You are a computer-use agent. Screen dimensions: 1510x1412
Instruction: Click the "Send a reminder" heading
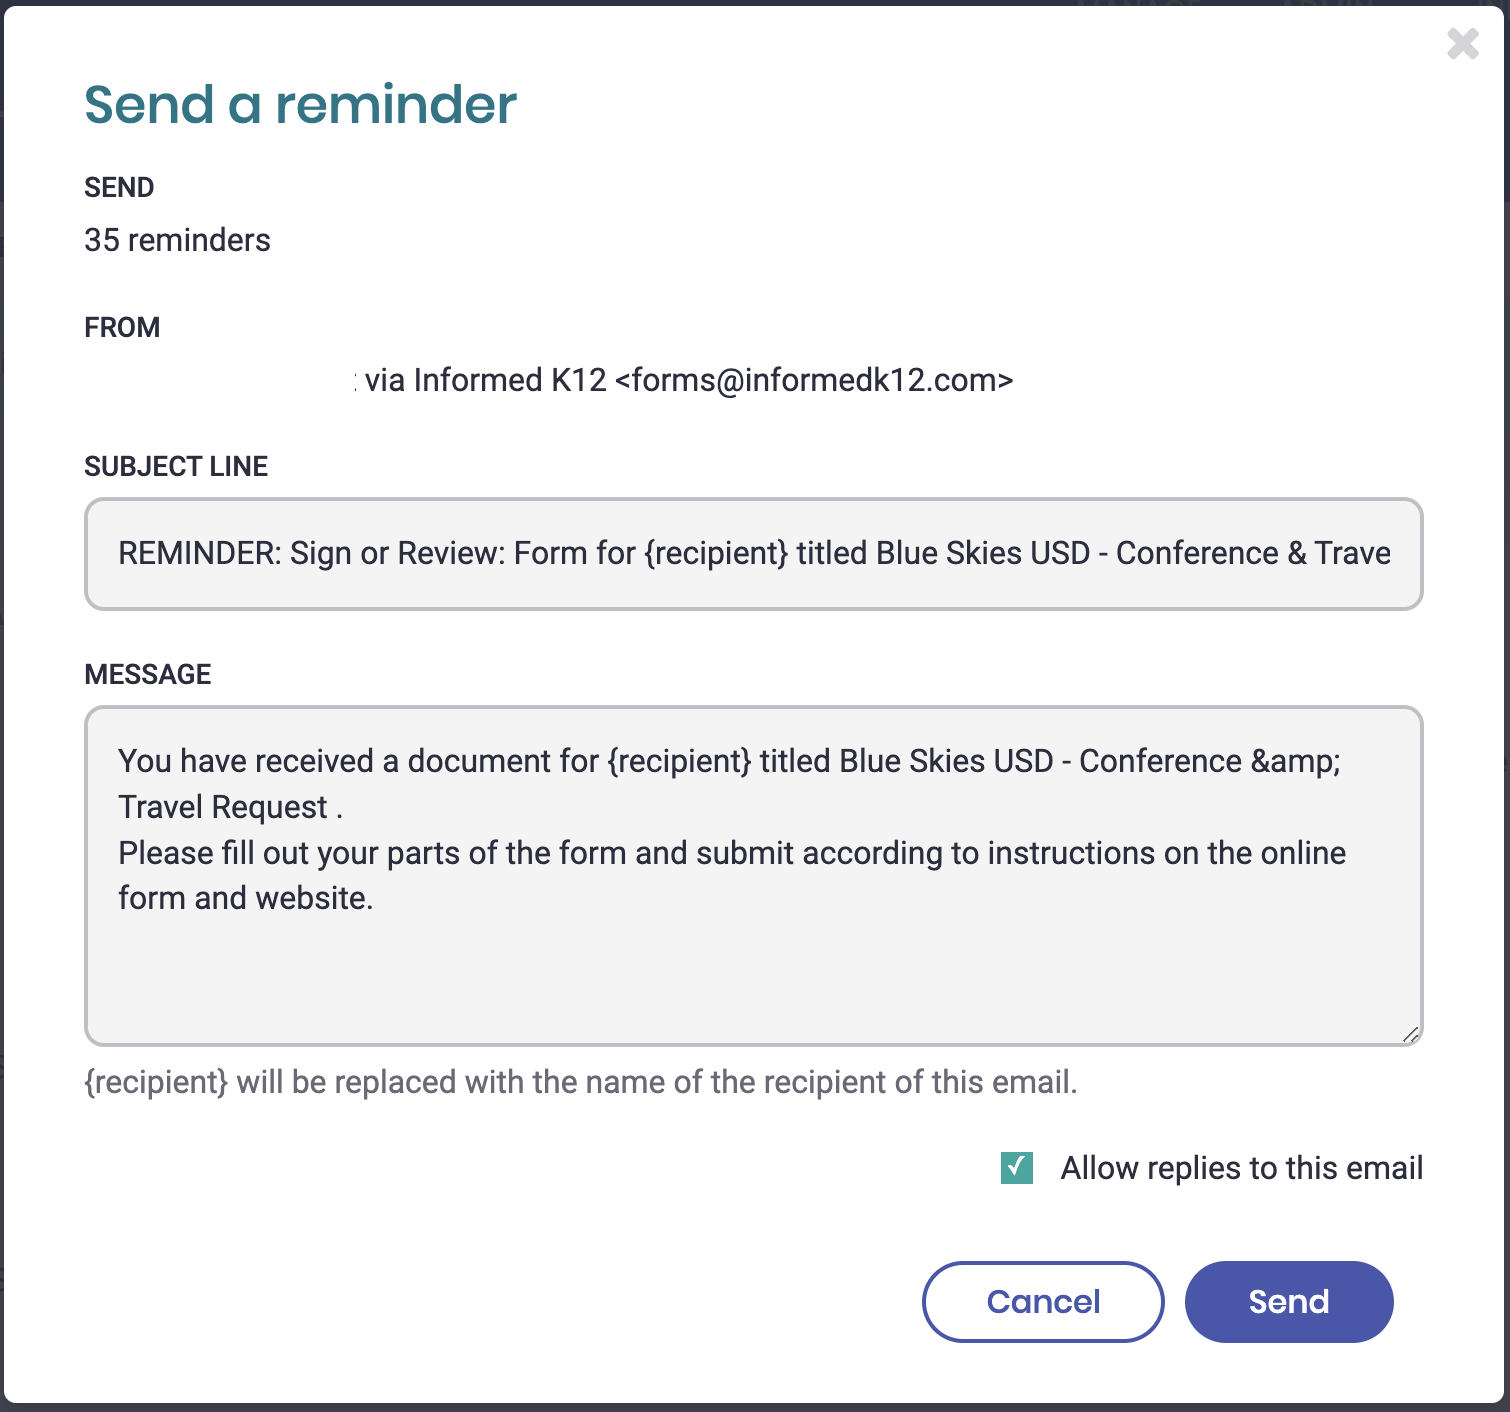point(300,104)
